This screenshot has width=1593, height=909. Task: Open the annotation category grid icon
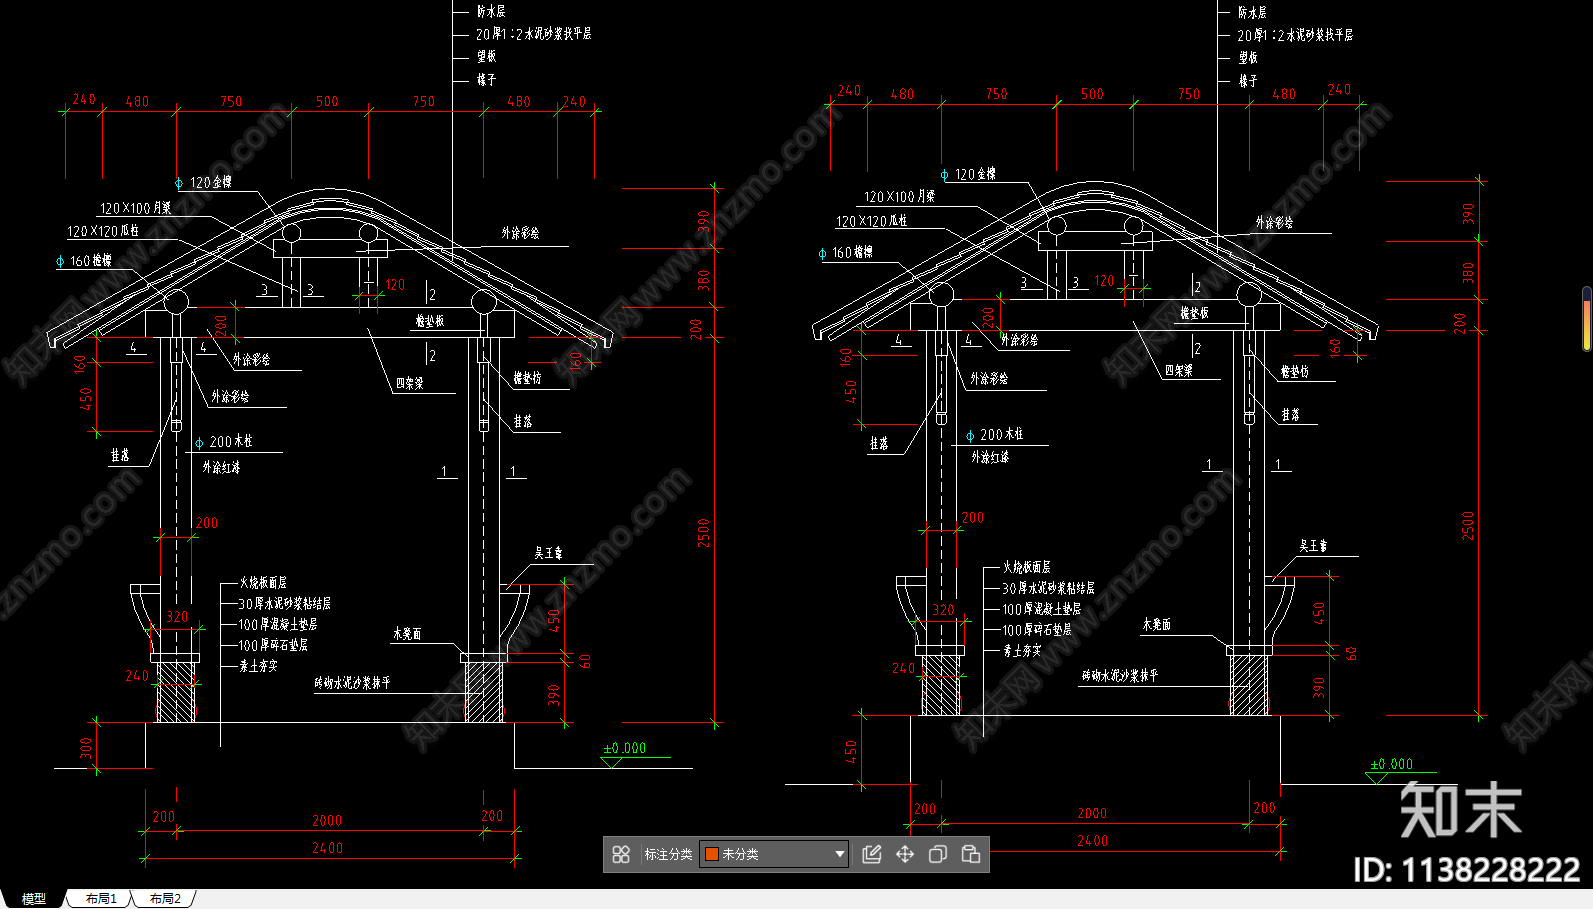click(x=621, y=854)
